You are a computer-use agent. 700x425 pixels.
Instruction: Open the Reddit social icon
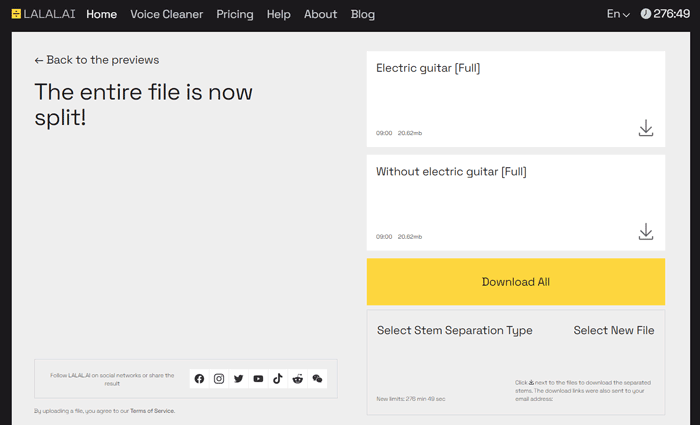(x=297, y=379)
